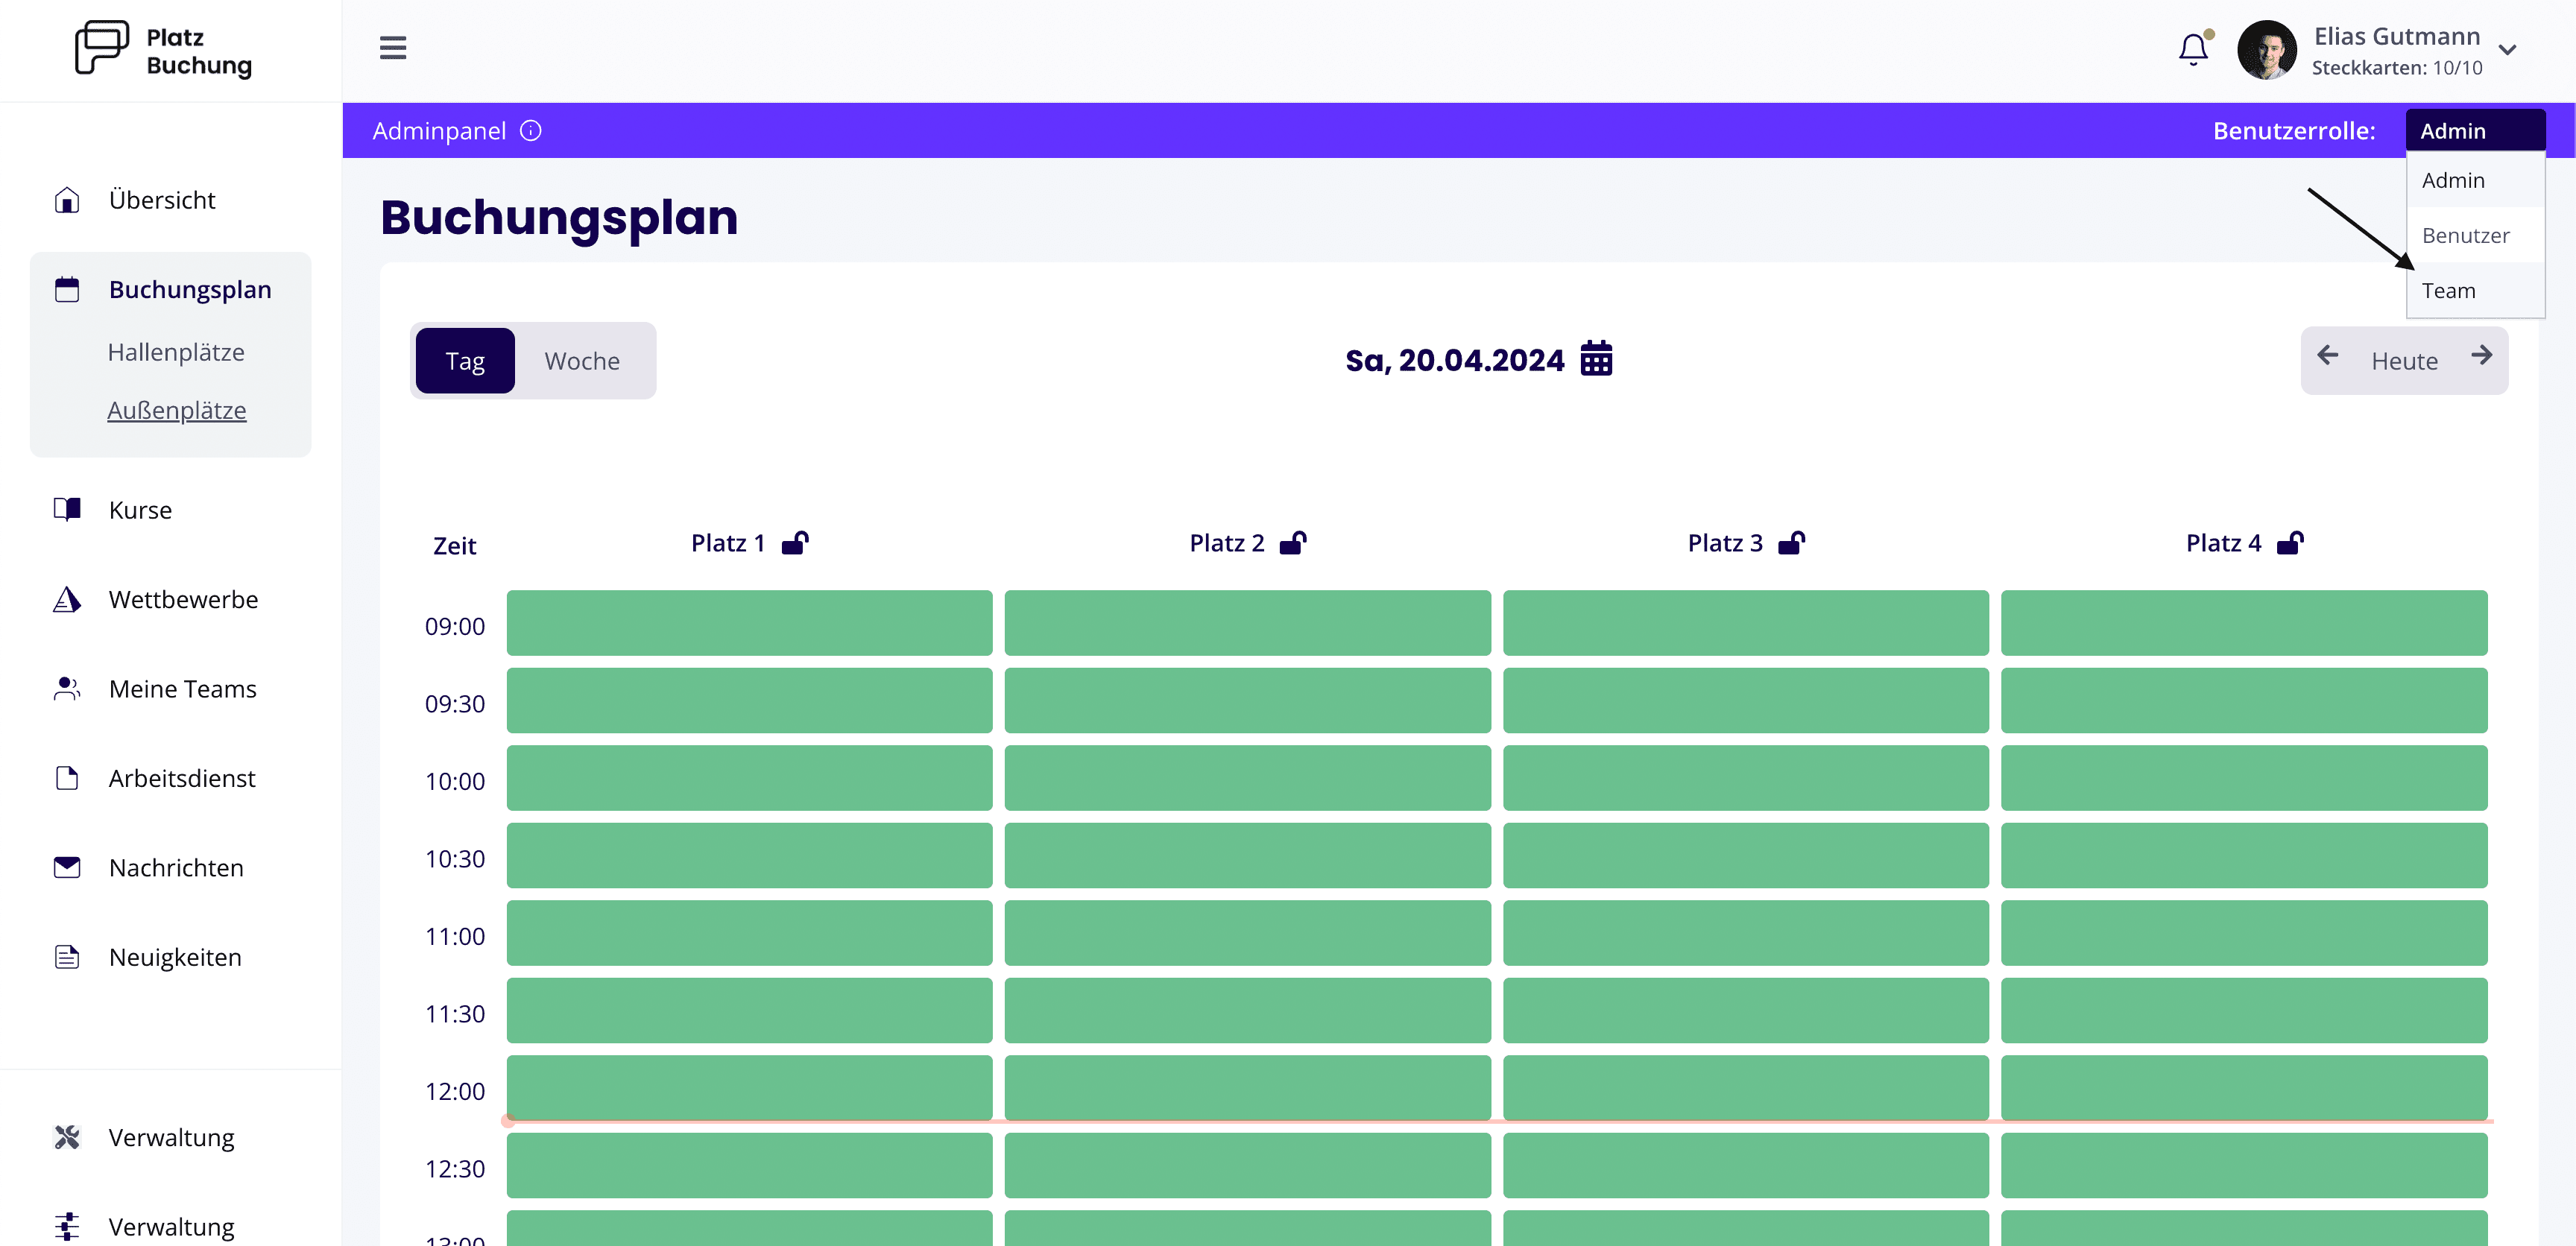Choose Admin role option in list
2576x1246 pixels.
point(2475,180)
